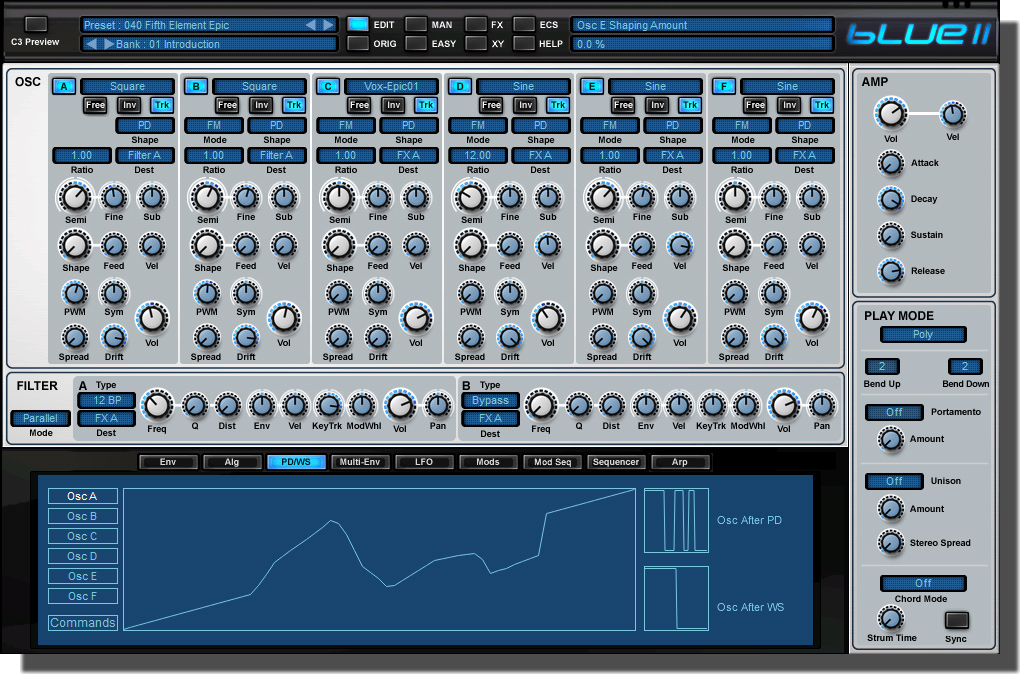This screenshot has height=674, width=1020.
Task: Select the previous preset arrow
Action: click(x=311, y=25)
